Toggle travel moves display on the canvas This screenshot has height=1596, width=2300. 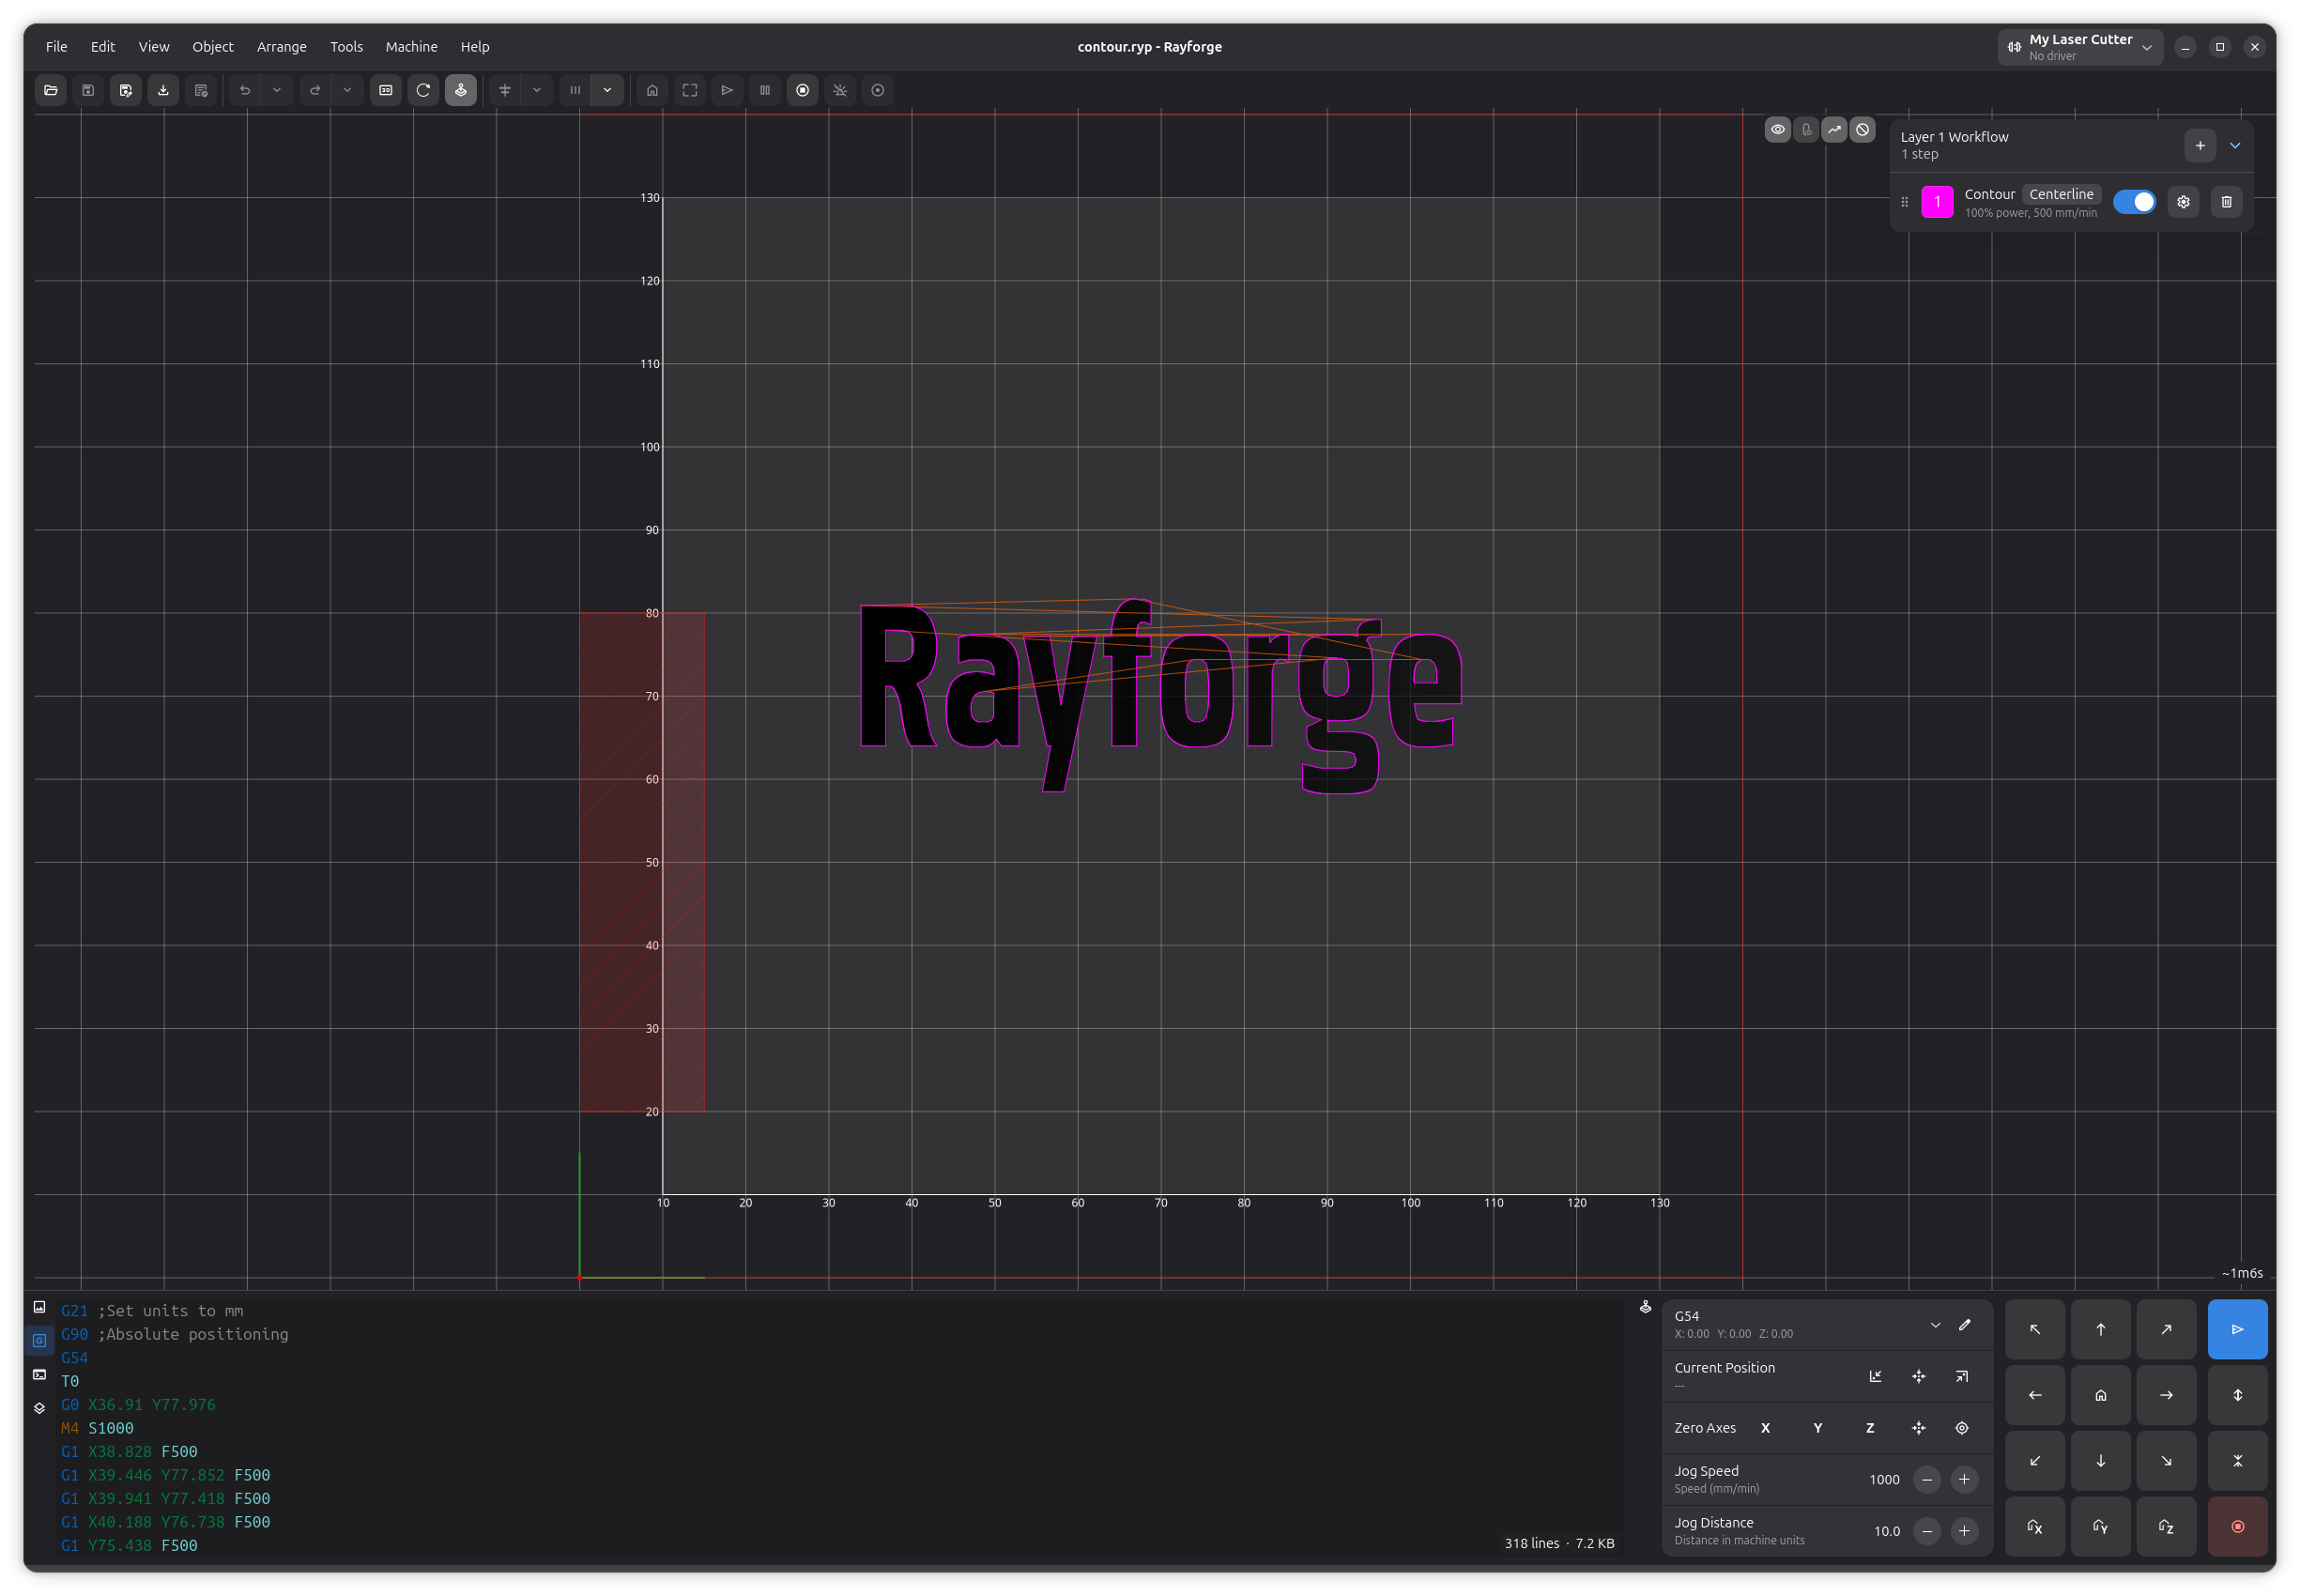point(1835,129)
